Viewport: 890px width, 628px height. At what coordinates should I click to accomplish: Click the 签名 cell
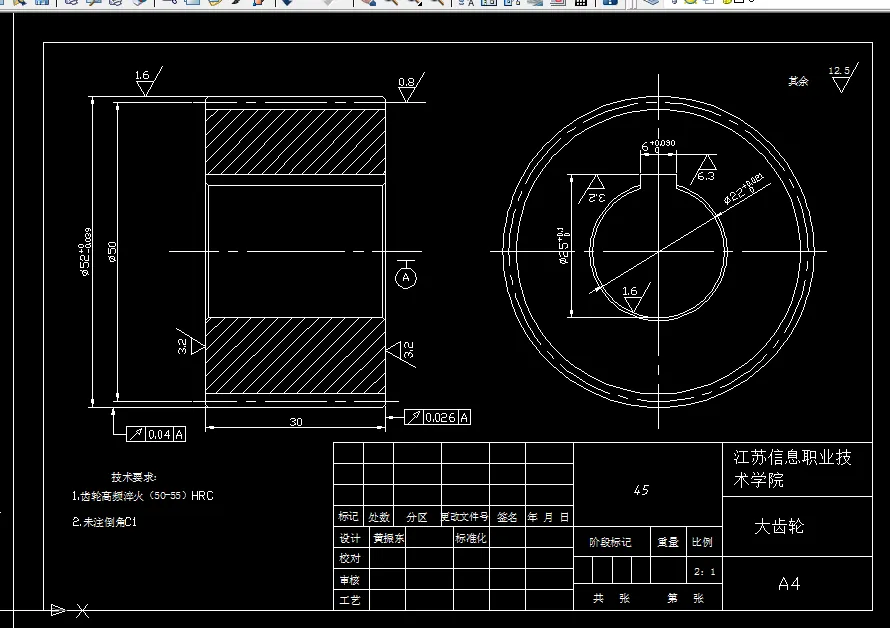coord(507,517)
